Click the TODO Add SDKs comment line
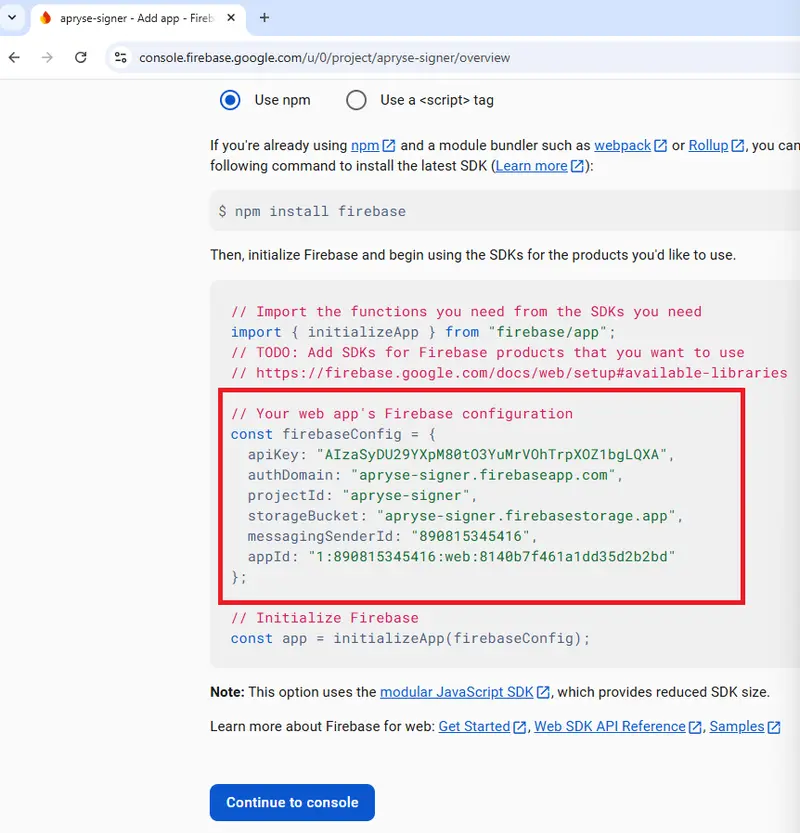 click(488, 353)
